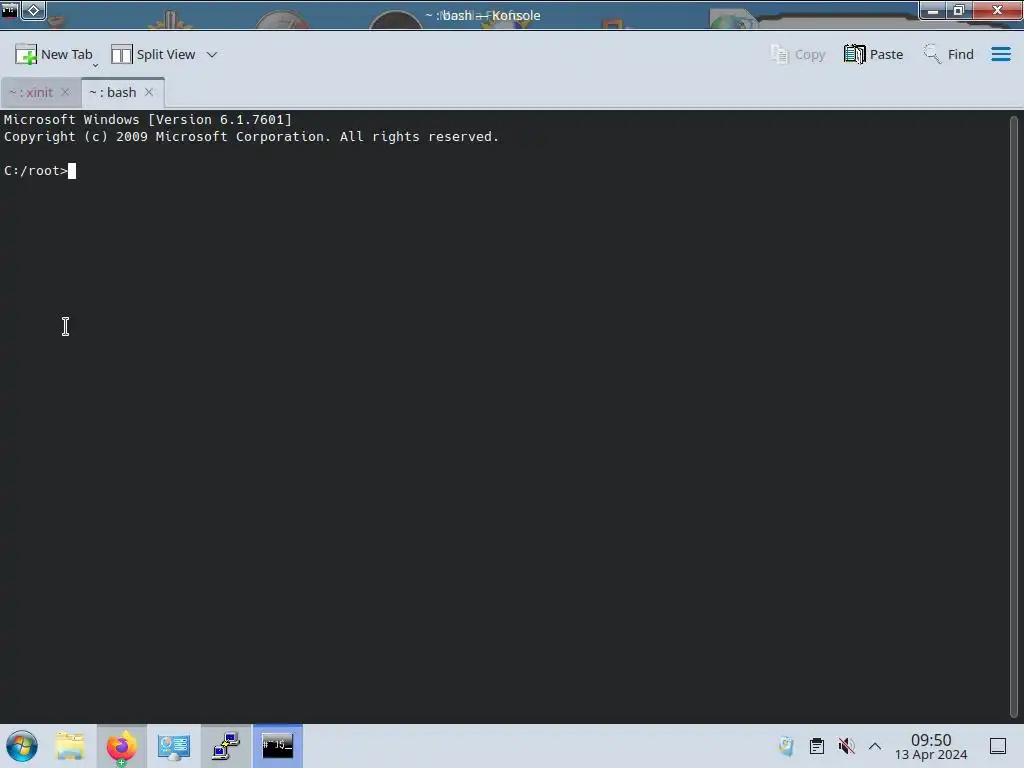Click the muted volume tray icon

(x=846, y=746)
